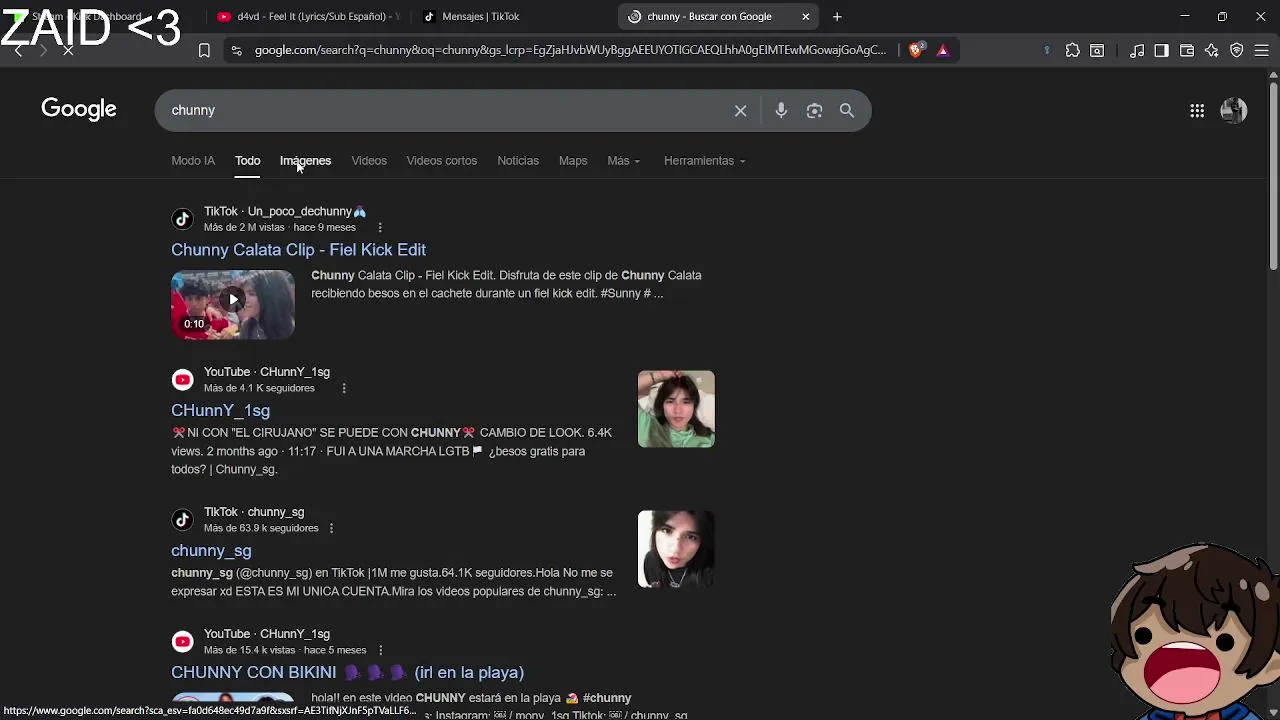Open options for 4.1 K seguidores result
1280x720 pixels.
(343, 388)
